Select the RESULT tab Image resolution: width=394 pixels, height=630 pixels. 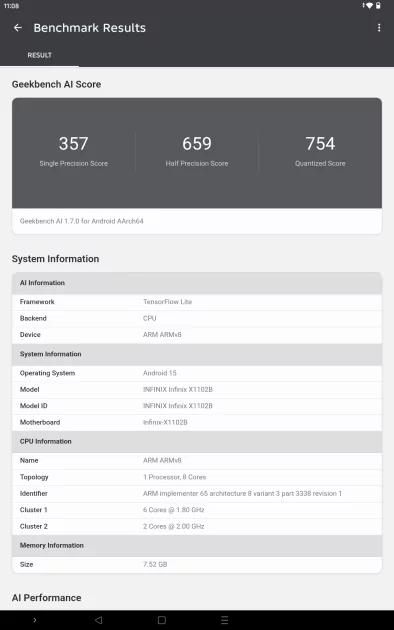[x=39, y=55]
